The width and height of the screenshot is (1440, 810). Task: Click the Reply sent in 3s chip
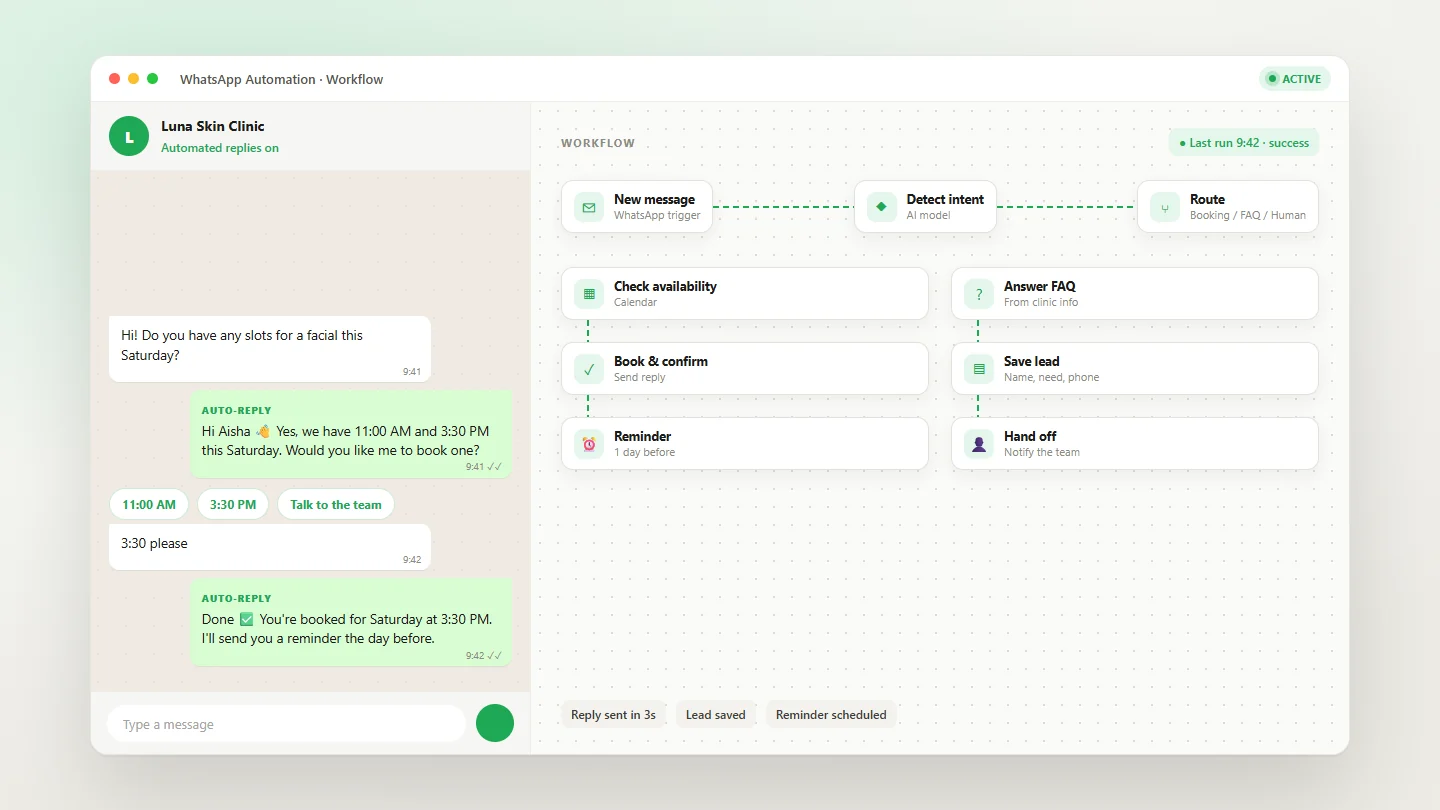(613, 715)
